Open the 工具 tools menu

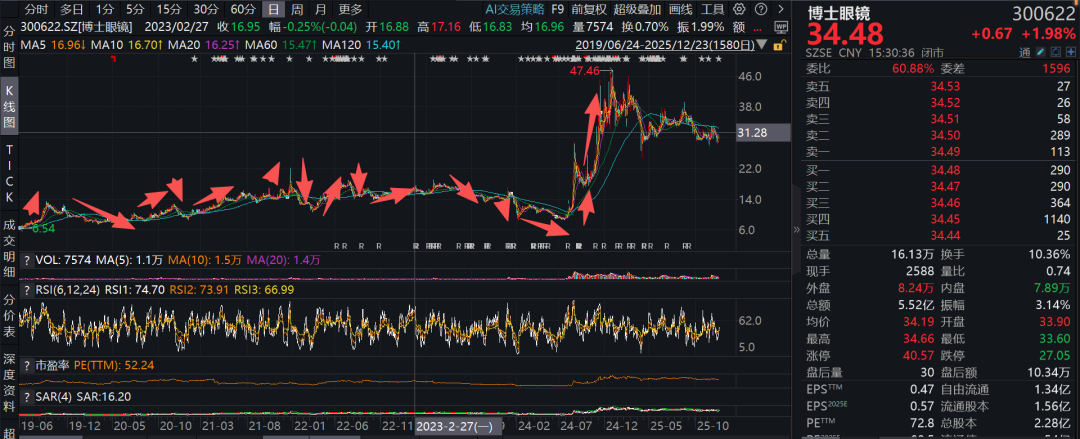pos(713,9)
